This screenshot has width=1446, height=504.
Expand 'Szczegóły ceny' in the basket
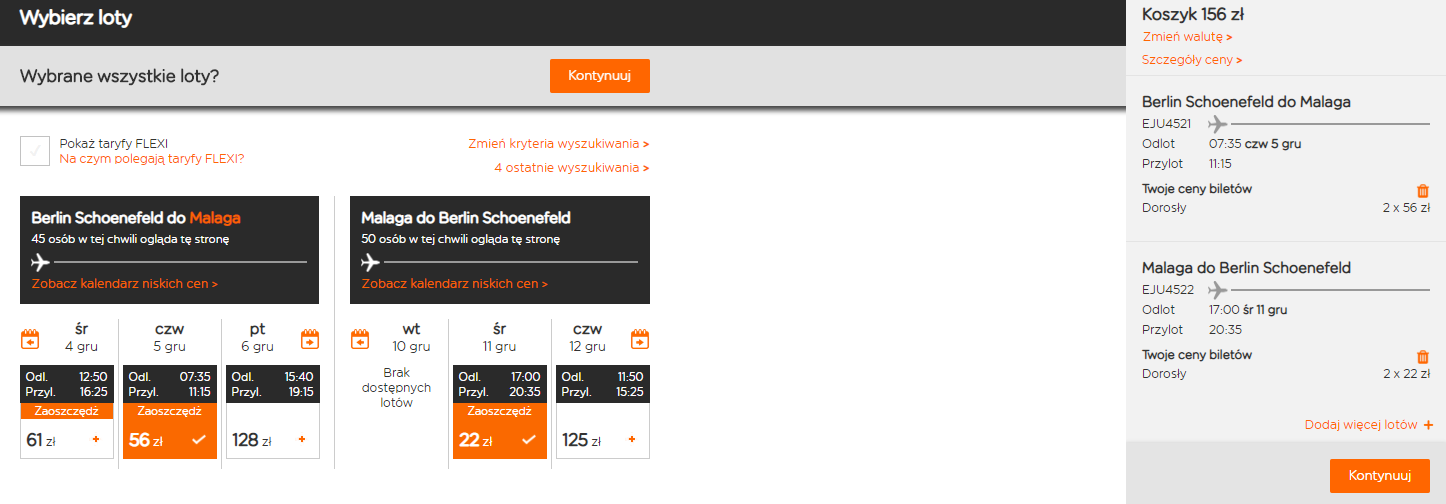[1192, 60]
